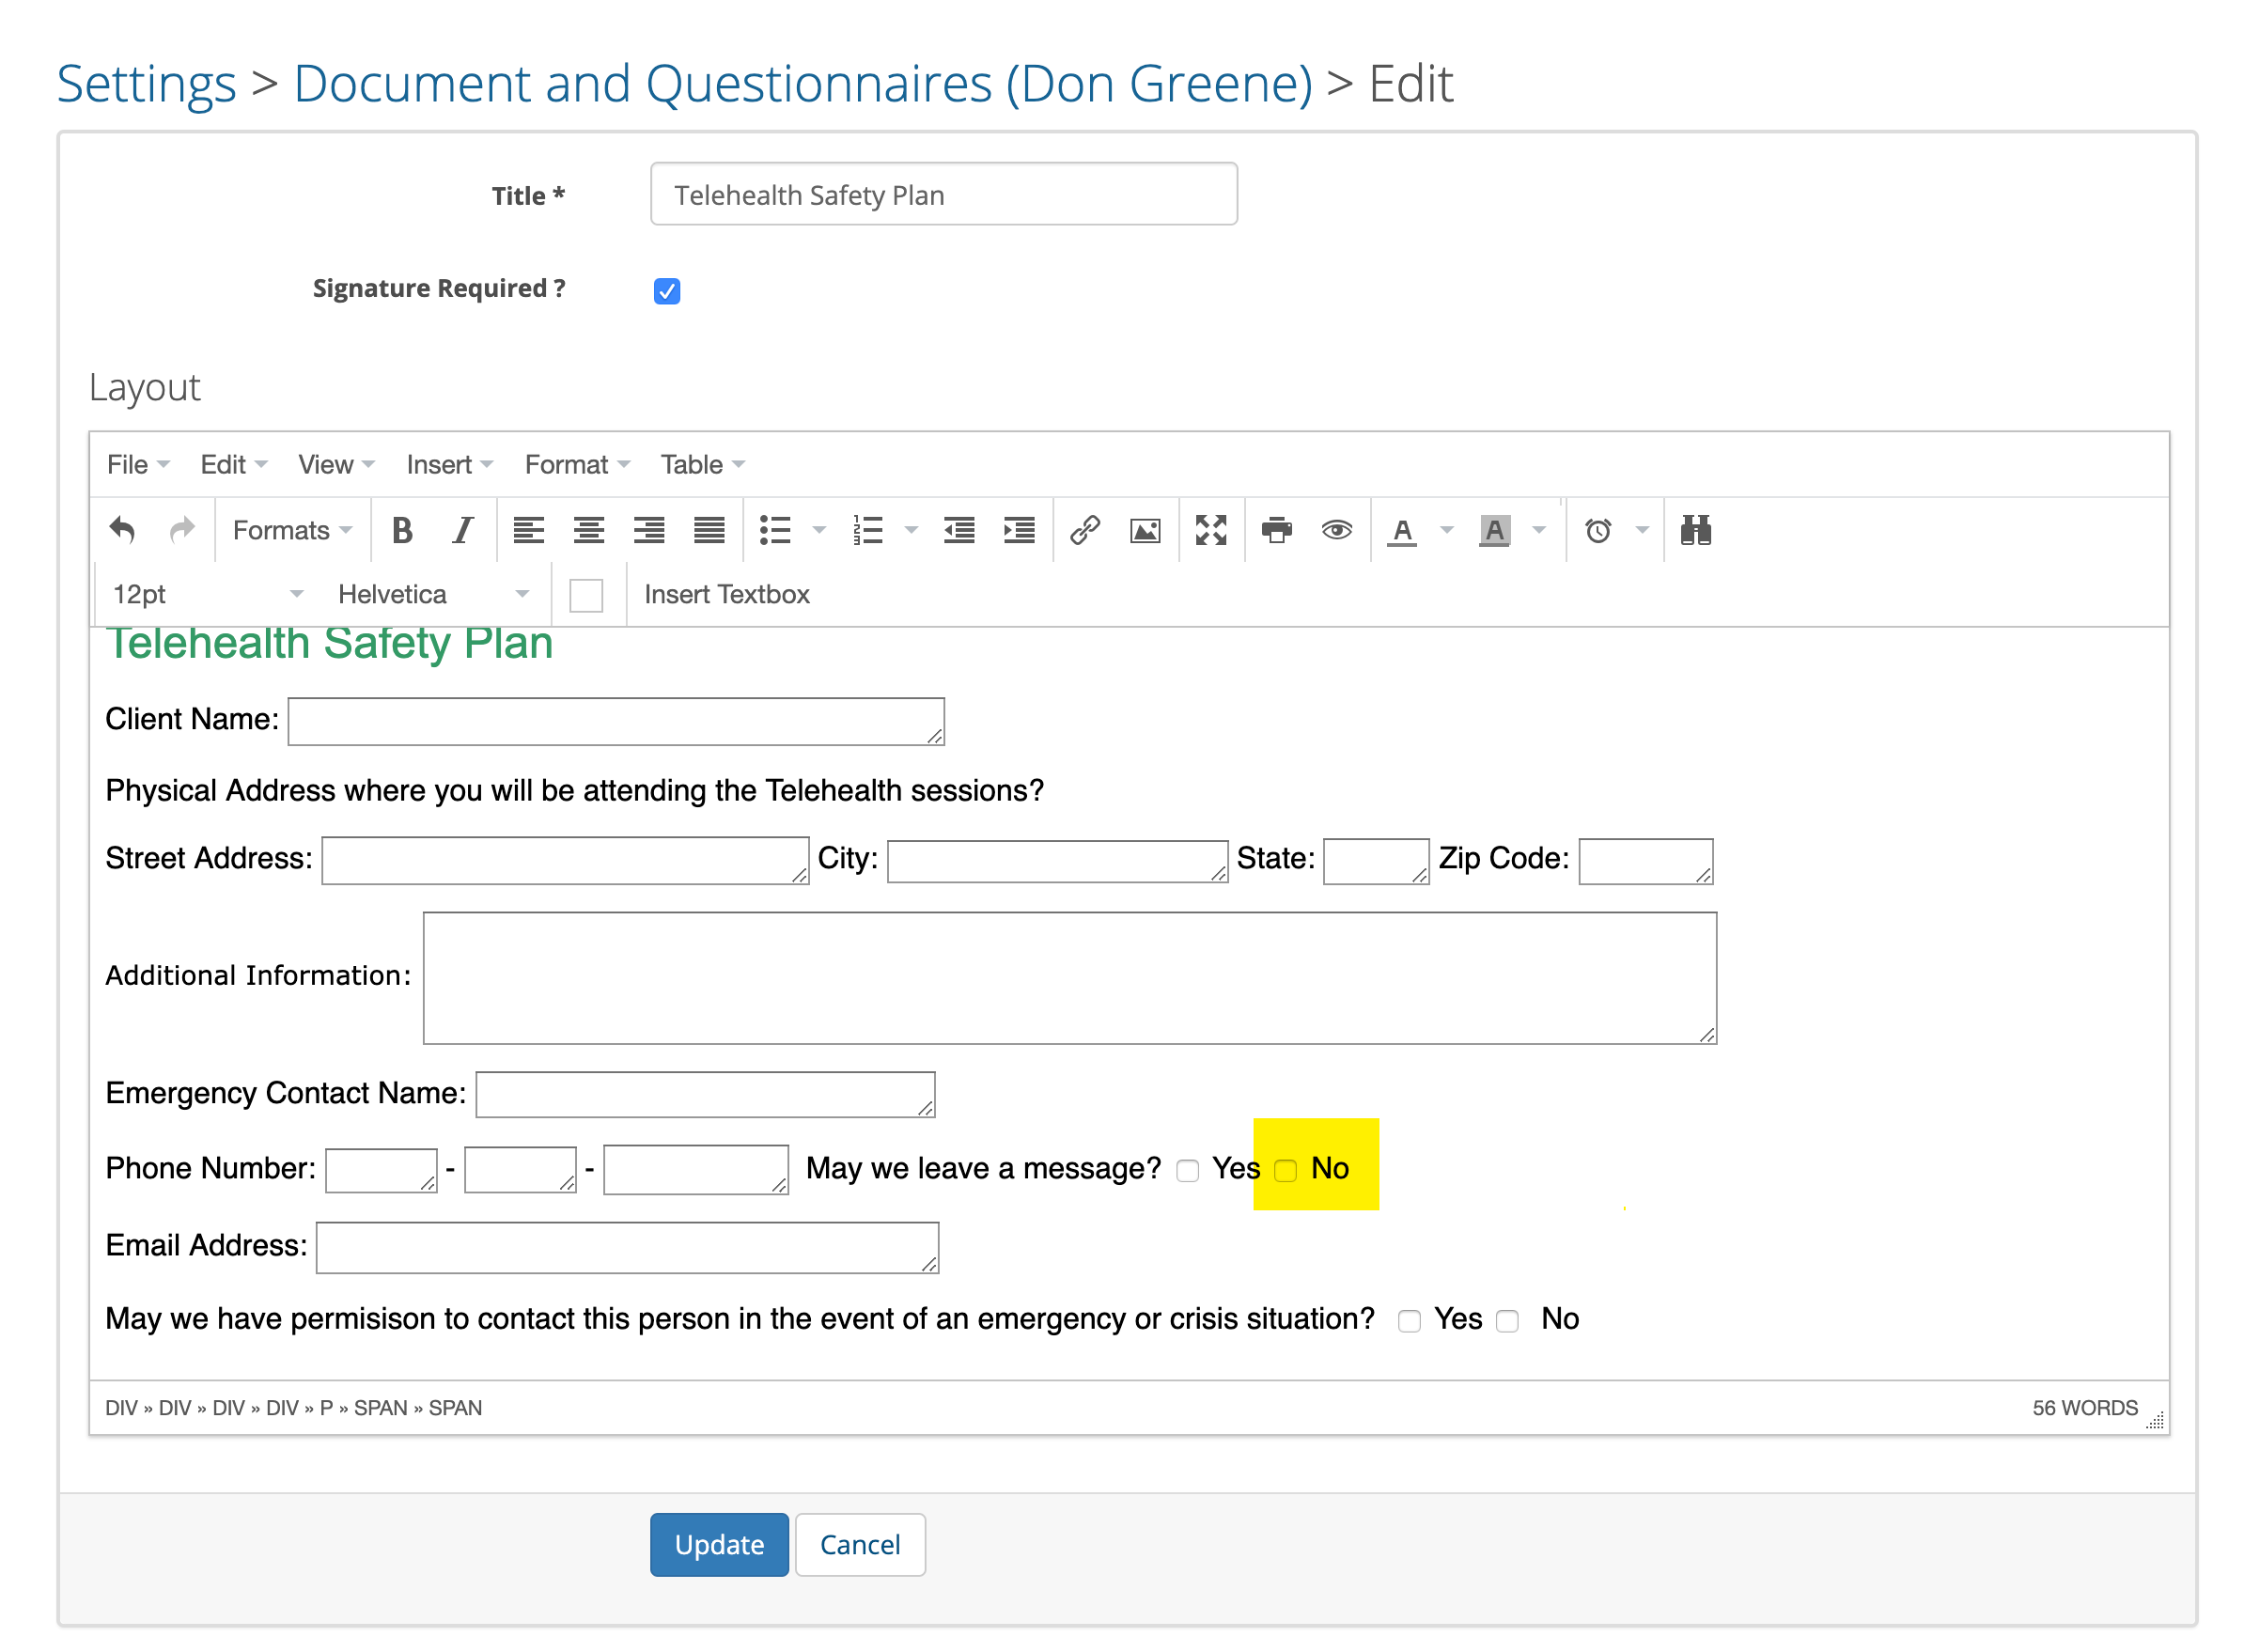Open the find and replace tool

1695,530
